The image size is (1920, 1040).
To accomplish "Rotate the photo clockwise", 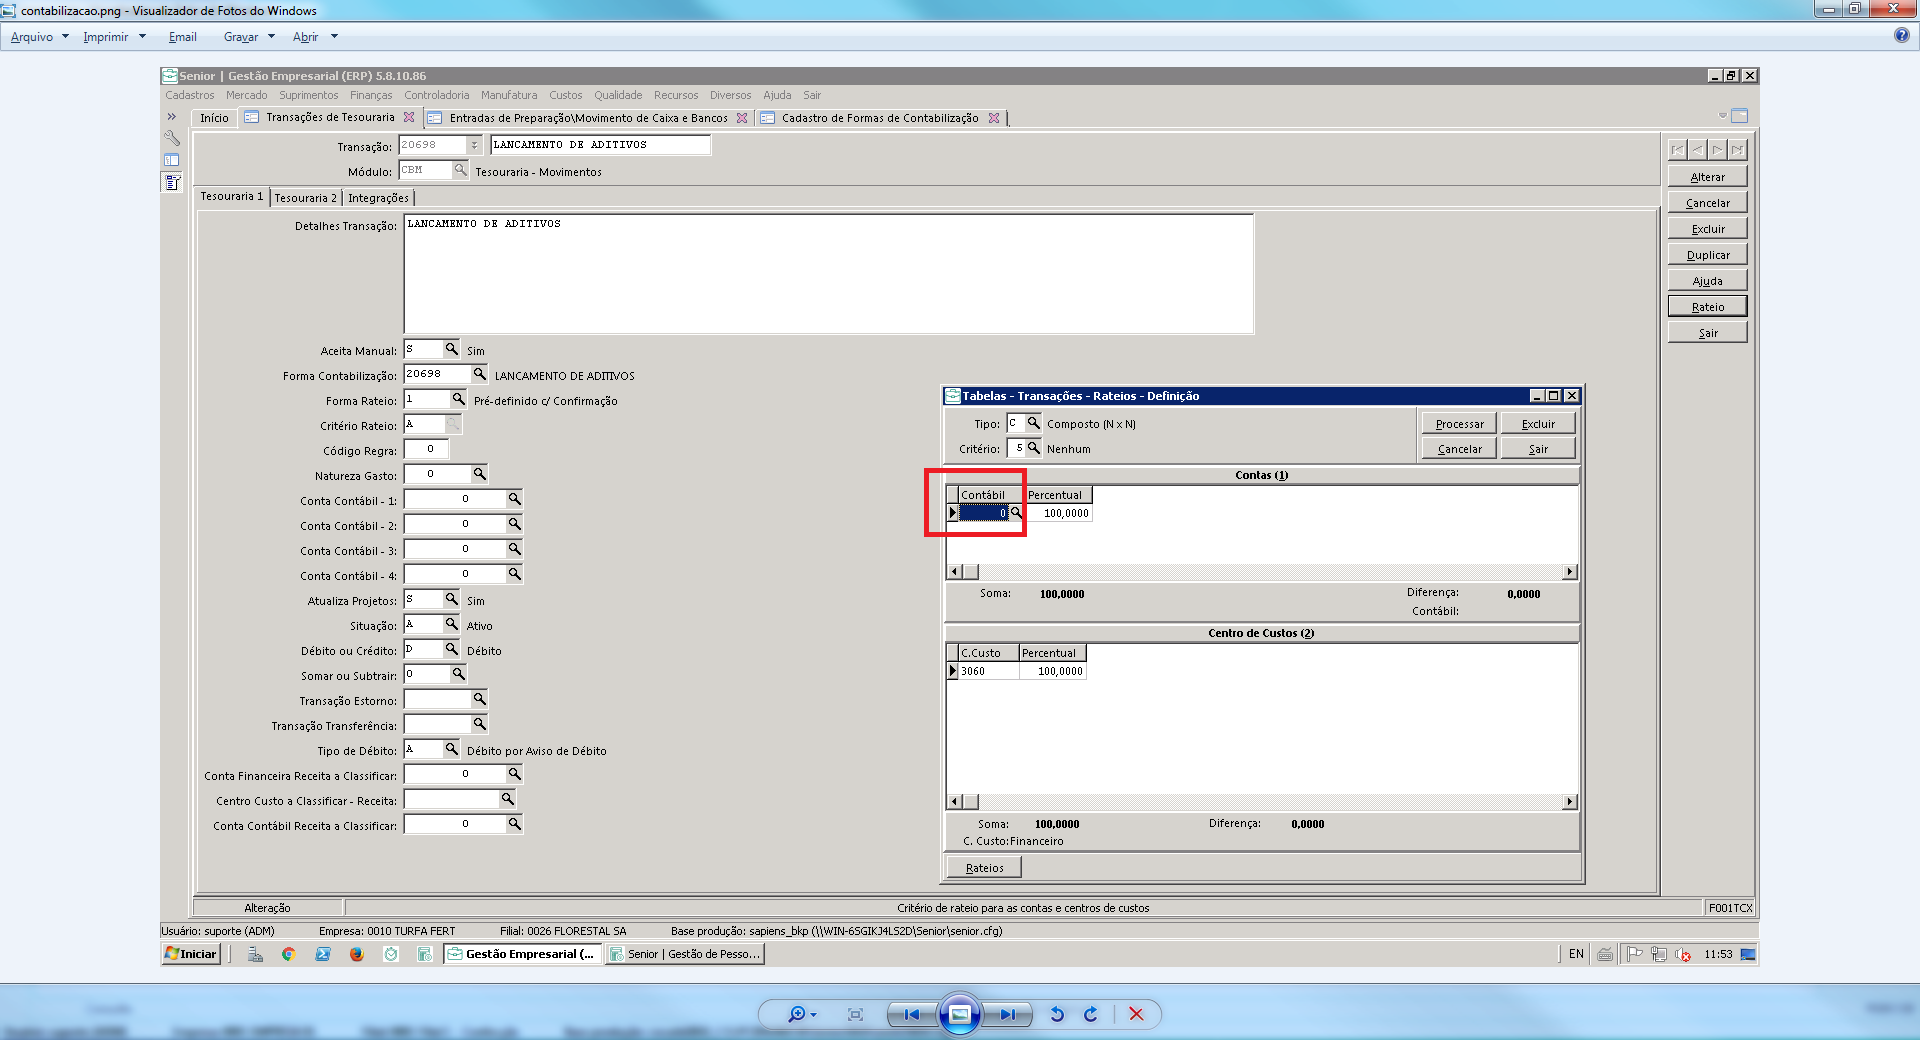I will [1091, 1014].
